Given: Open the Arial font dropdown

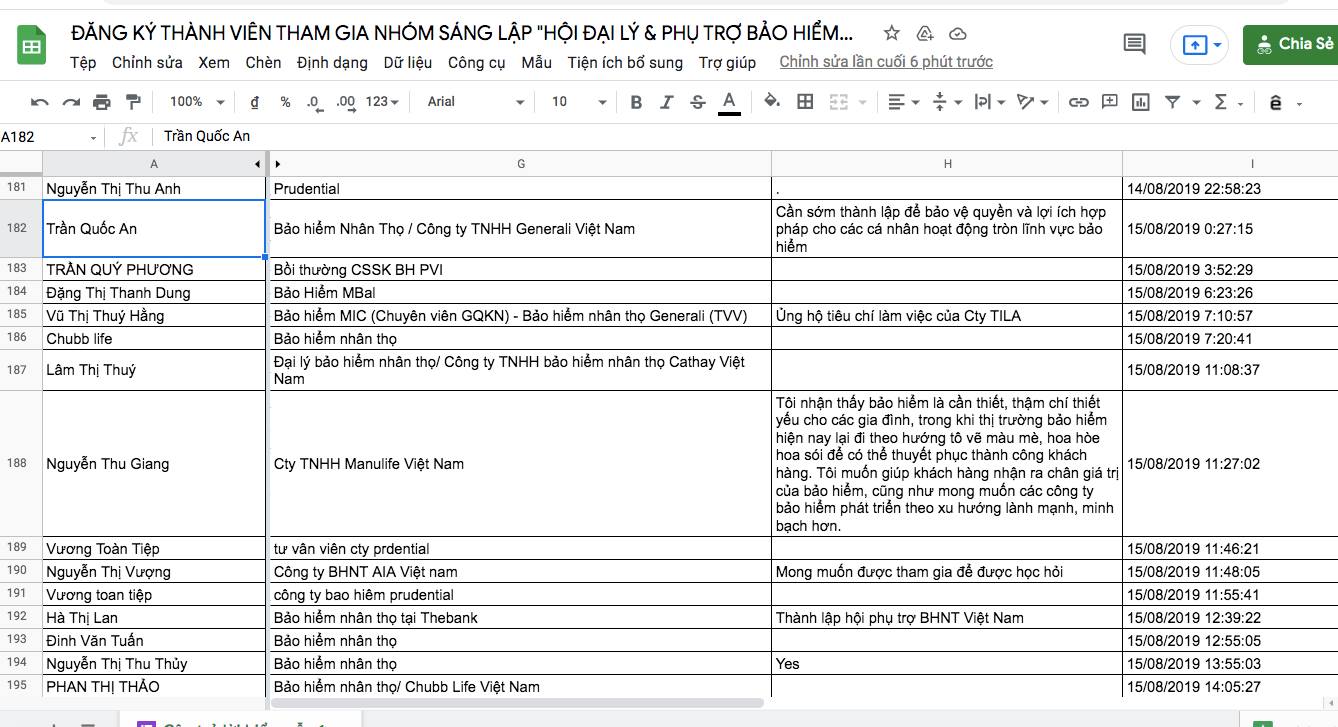Looking at the screenshot, I should coord(475,102).
